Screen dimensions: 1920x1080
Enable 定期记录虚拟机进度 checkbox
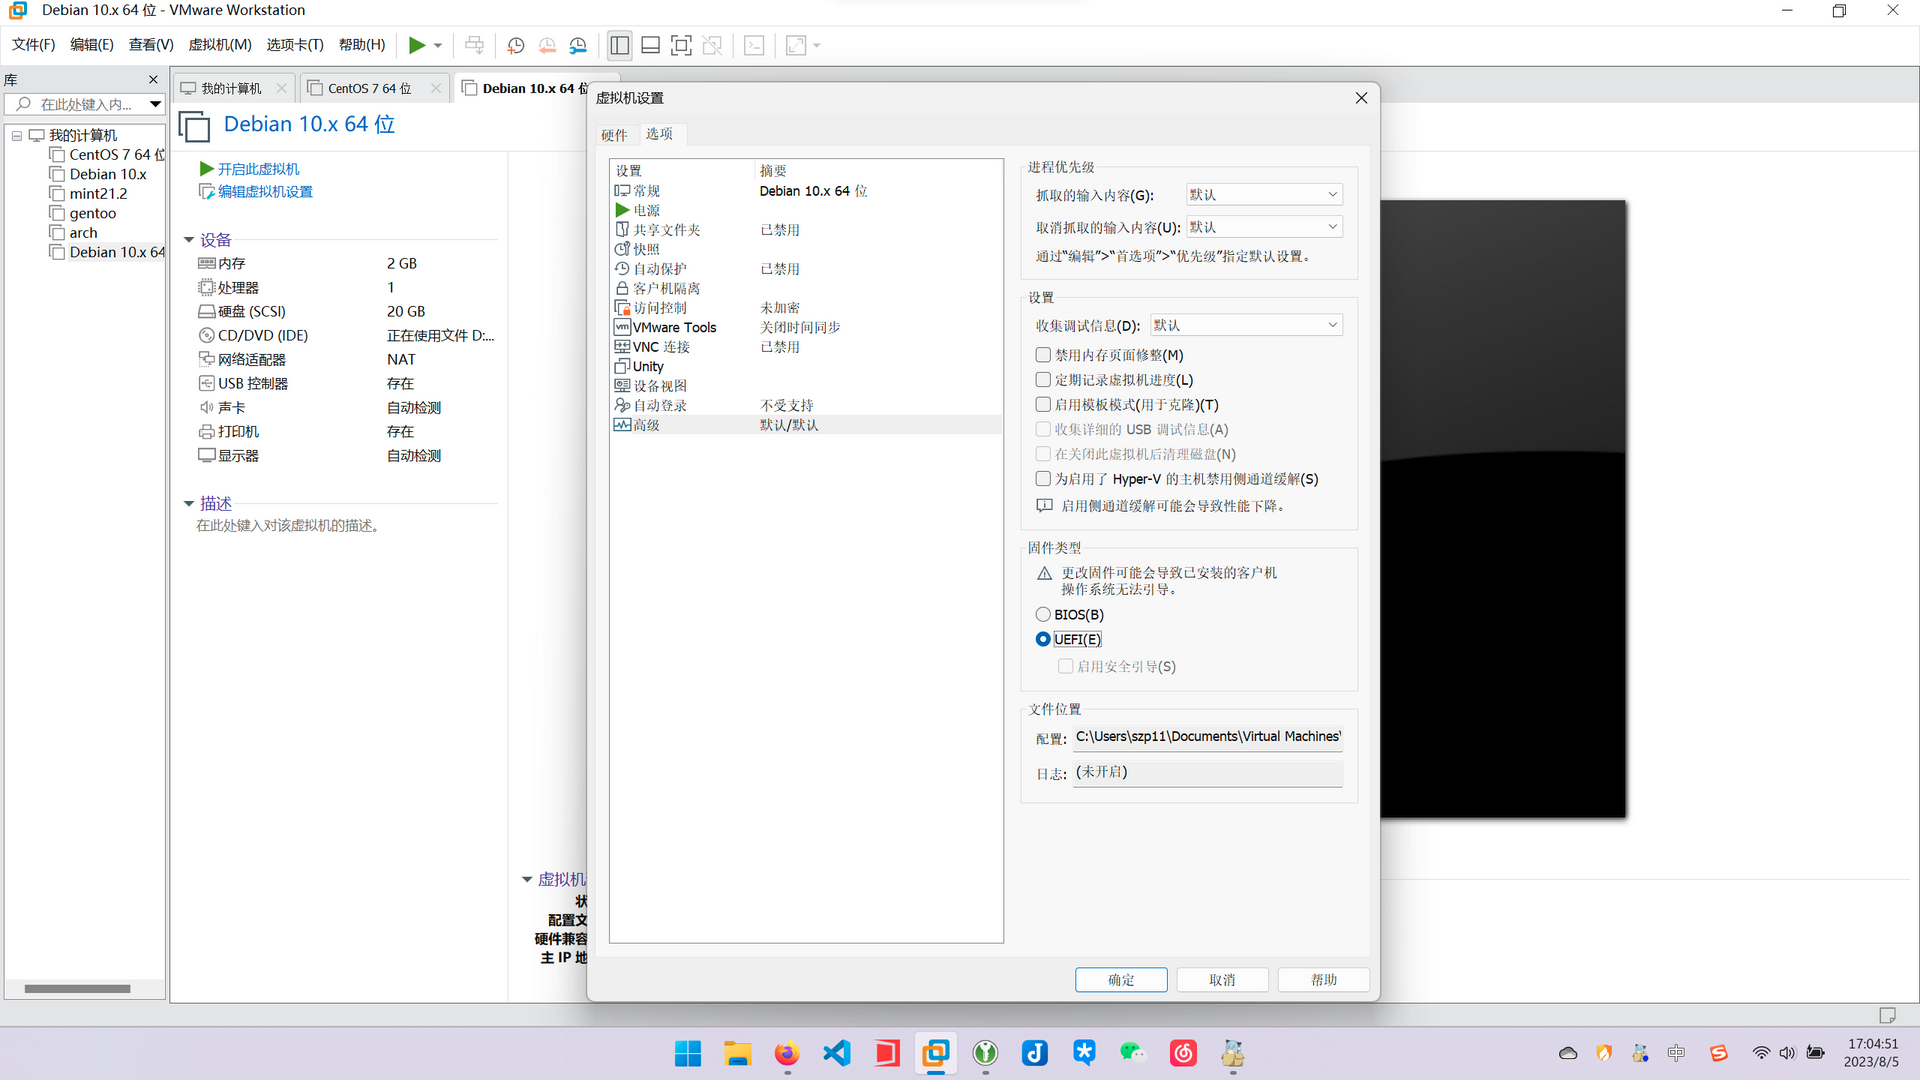click(x=1043, y=380)
